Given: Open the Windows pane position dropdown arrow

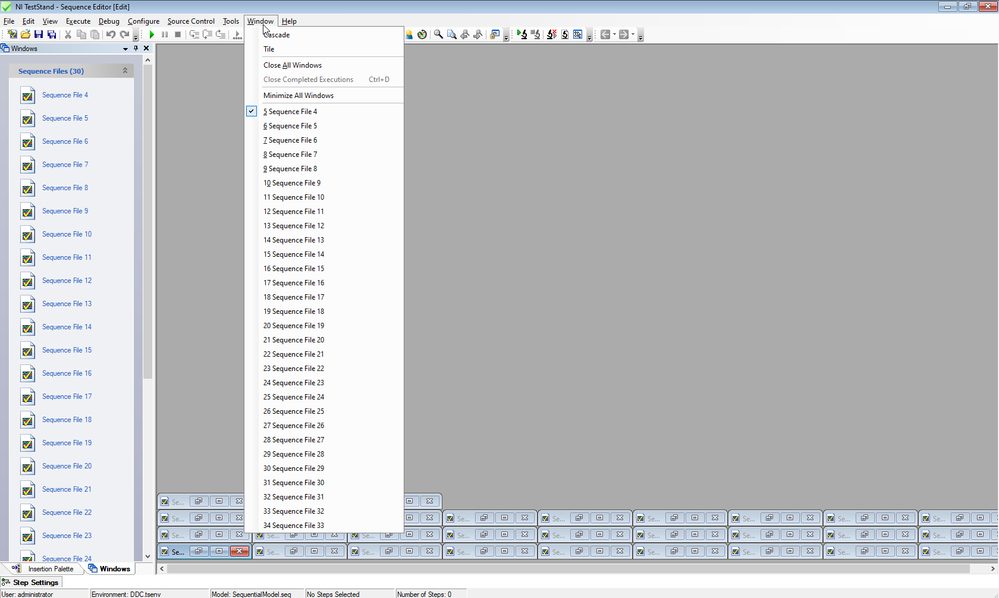Looking at the screenshot, I should [x=125, y=48].
